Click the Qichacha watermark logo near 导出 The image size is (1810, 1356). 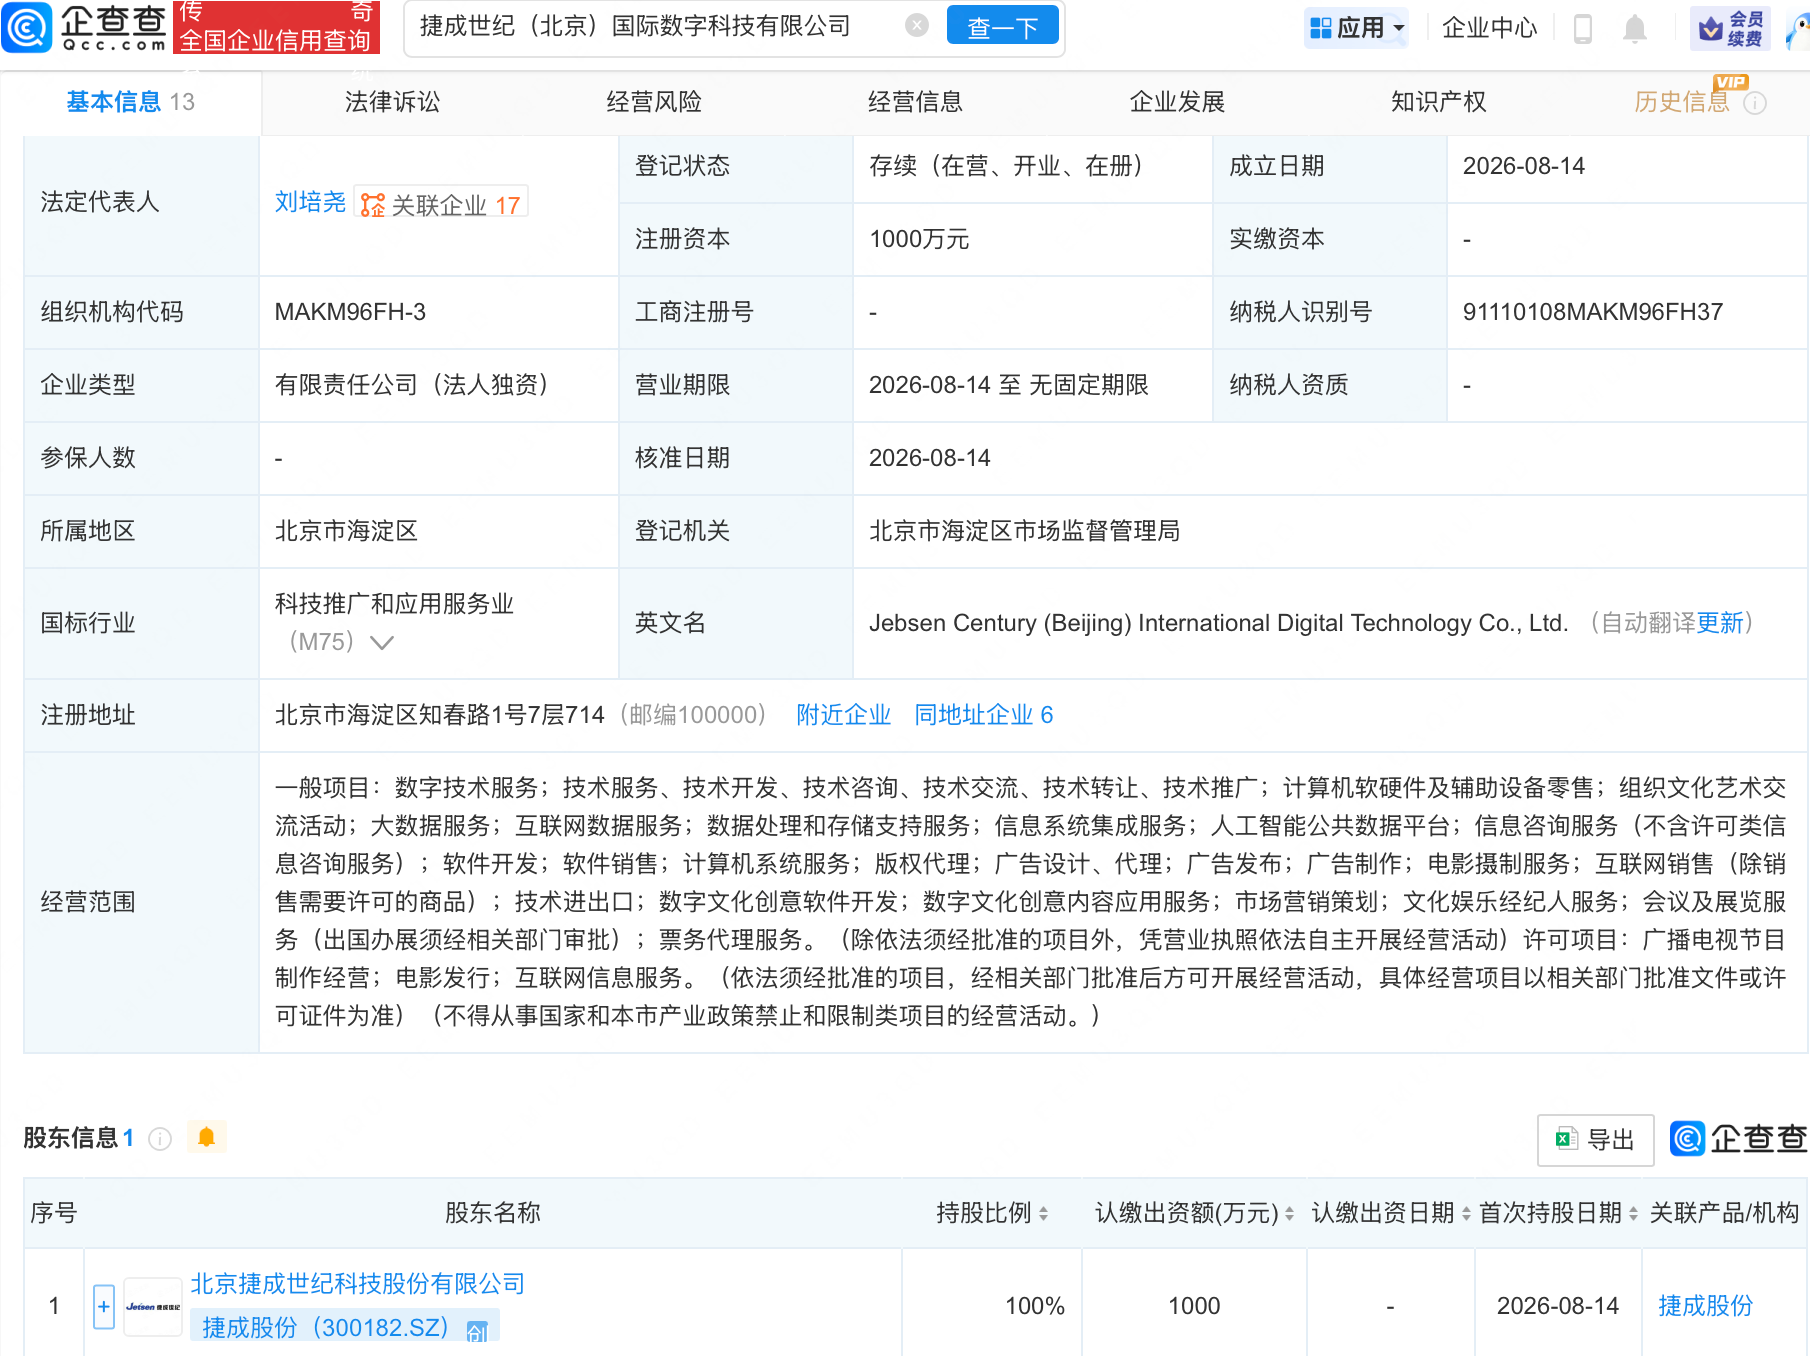(x=1739, y=1138)
